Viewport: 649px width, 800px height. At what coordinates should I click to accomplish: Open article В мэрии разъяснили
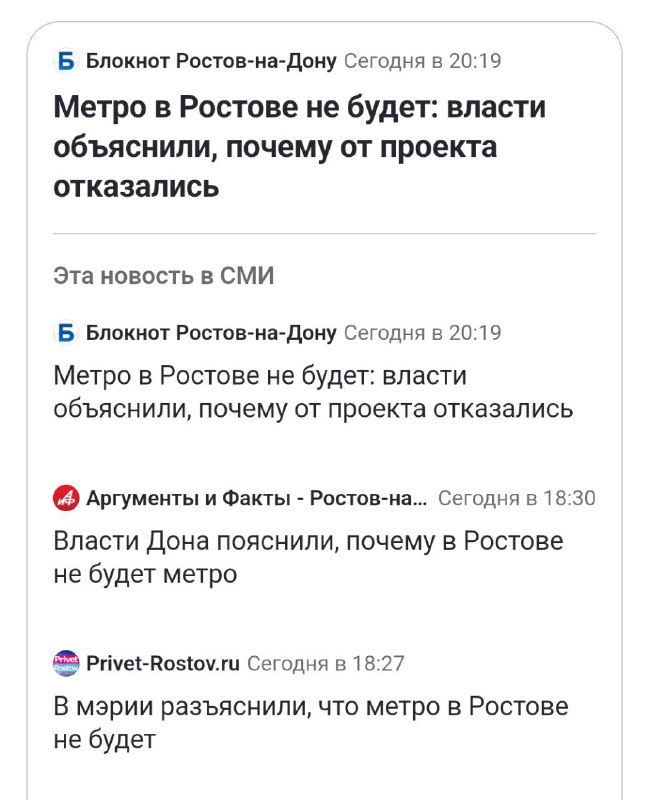point(311,723)
